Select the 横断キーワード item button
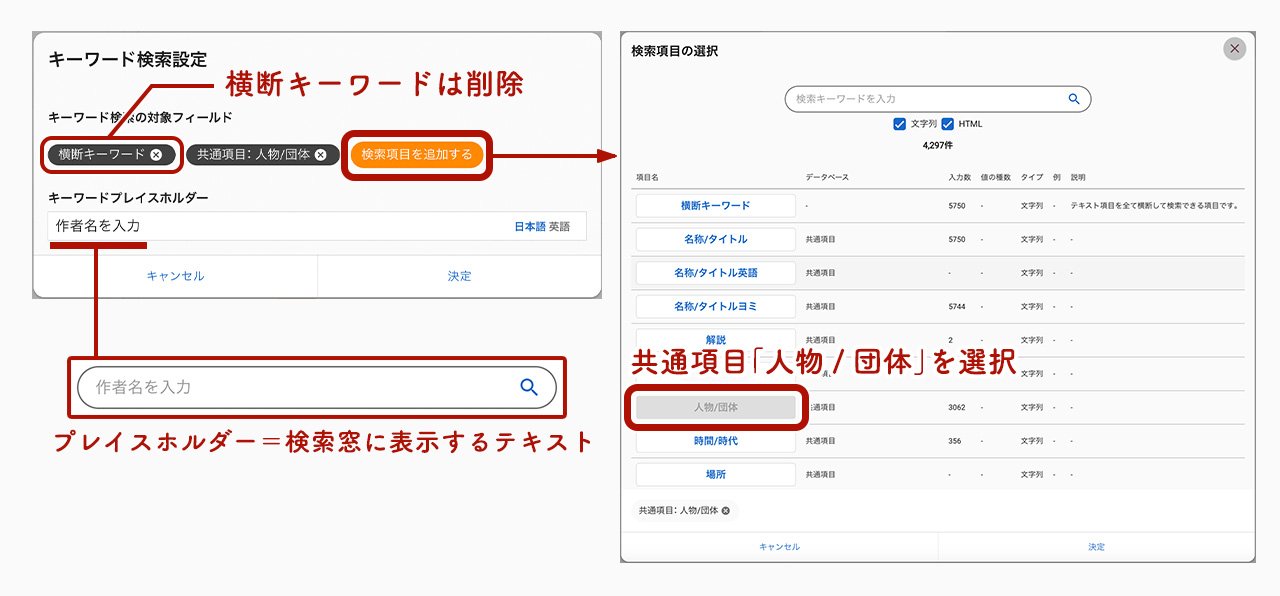1280x596 pixels. [x=715, y=205]
